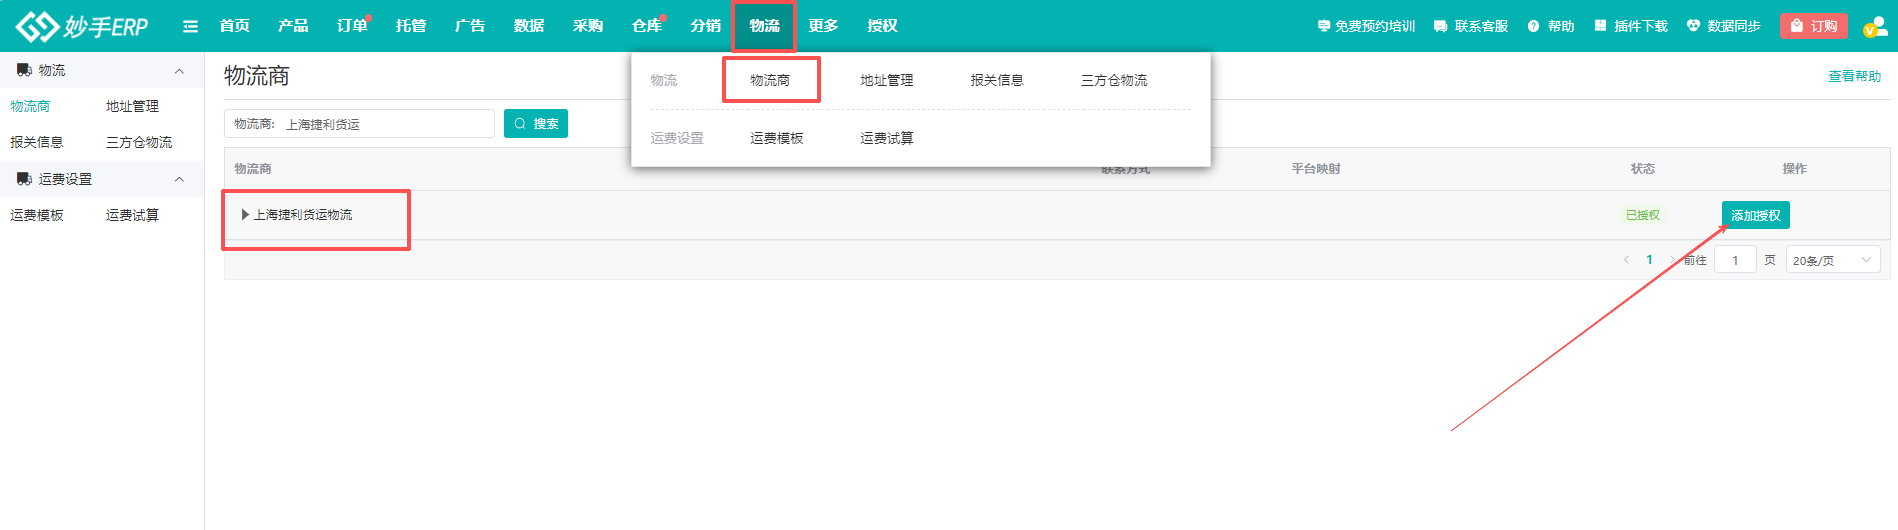This screenshot has width=1898, height=530.
Task: Open the 数据 top menu
Action: (529, 26)
